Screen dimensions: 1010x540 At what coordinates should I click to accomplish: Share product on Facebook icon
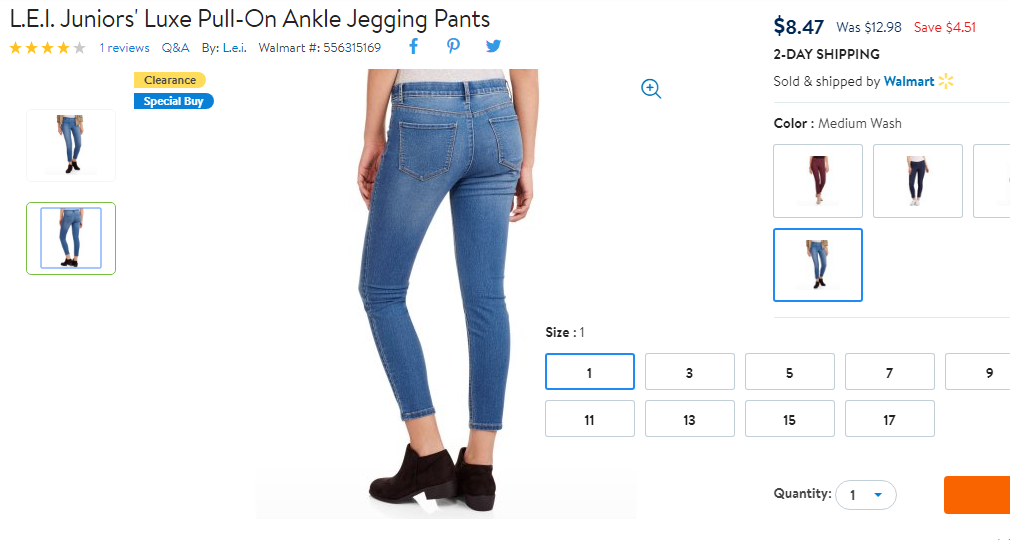[x=414, y=46]
